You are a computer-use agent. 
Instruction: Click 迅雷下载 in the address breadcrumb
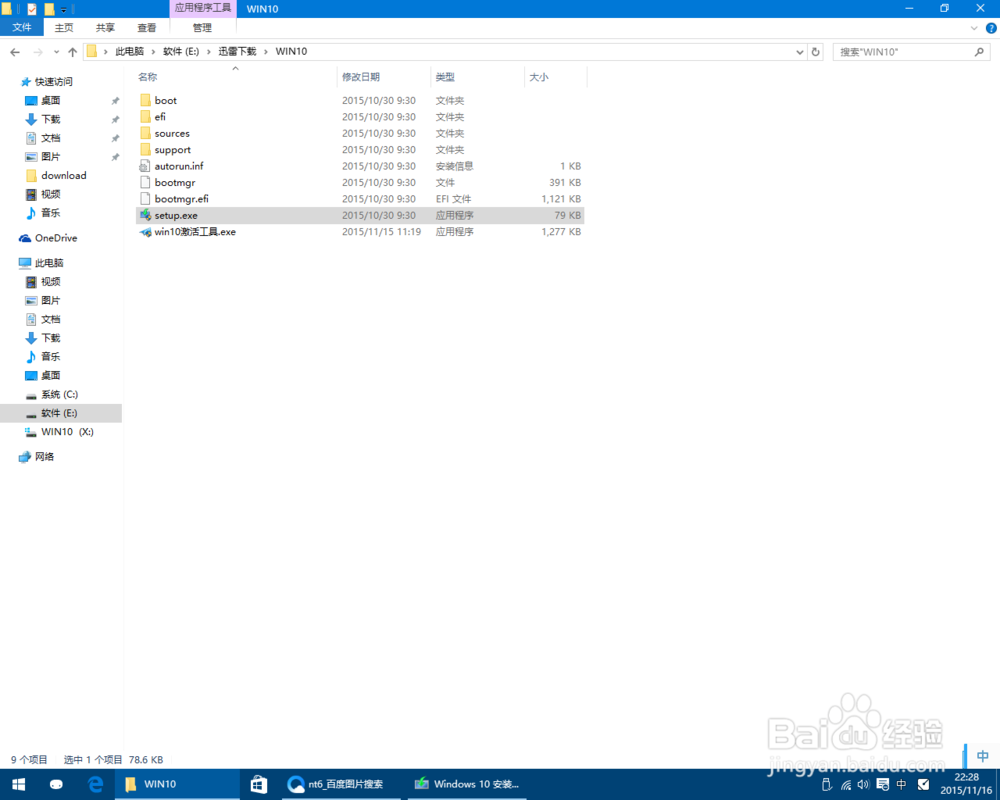click(237, 52)
